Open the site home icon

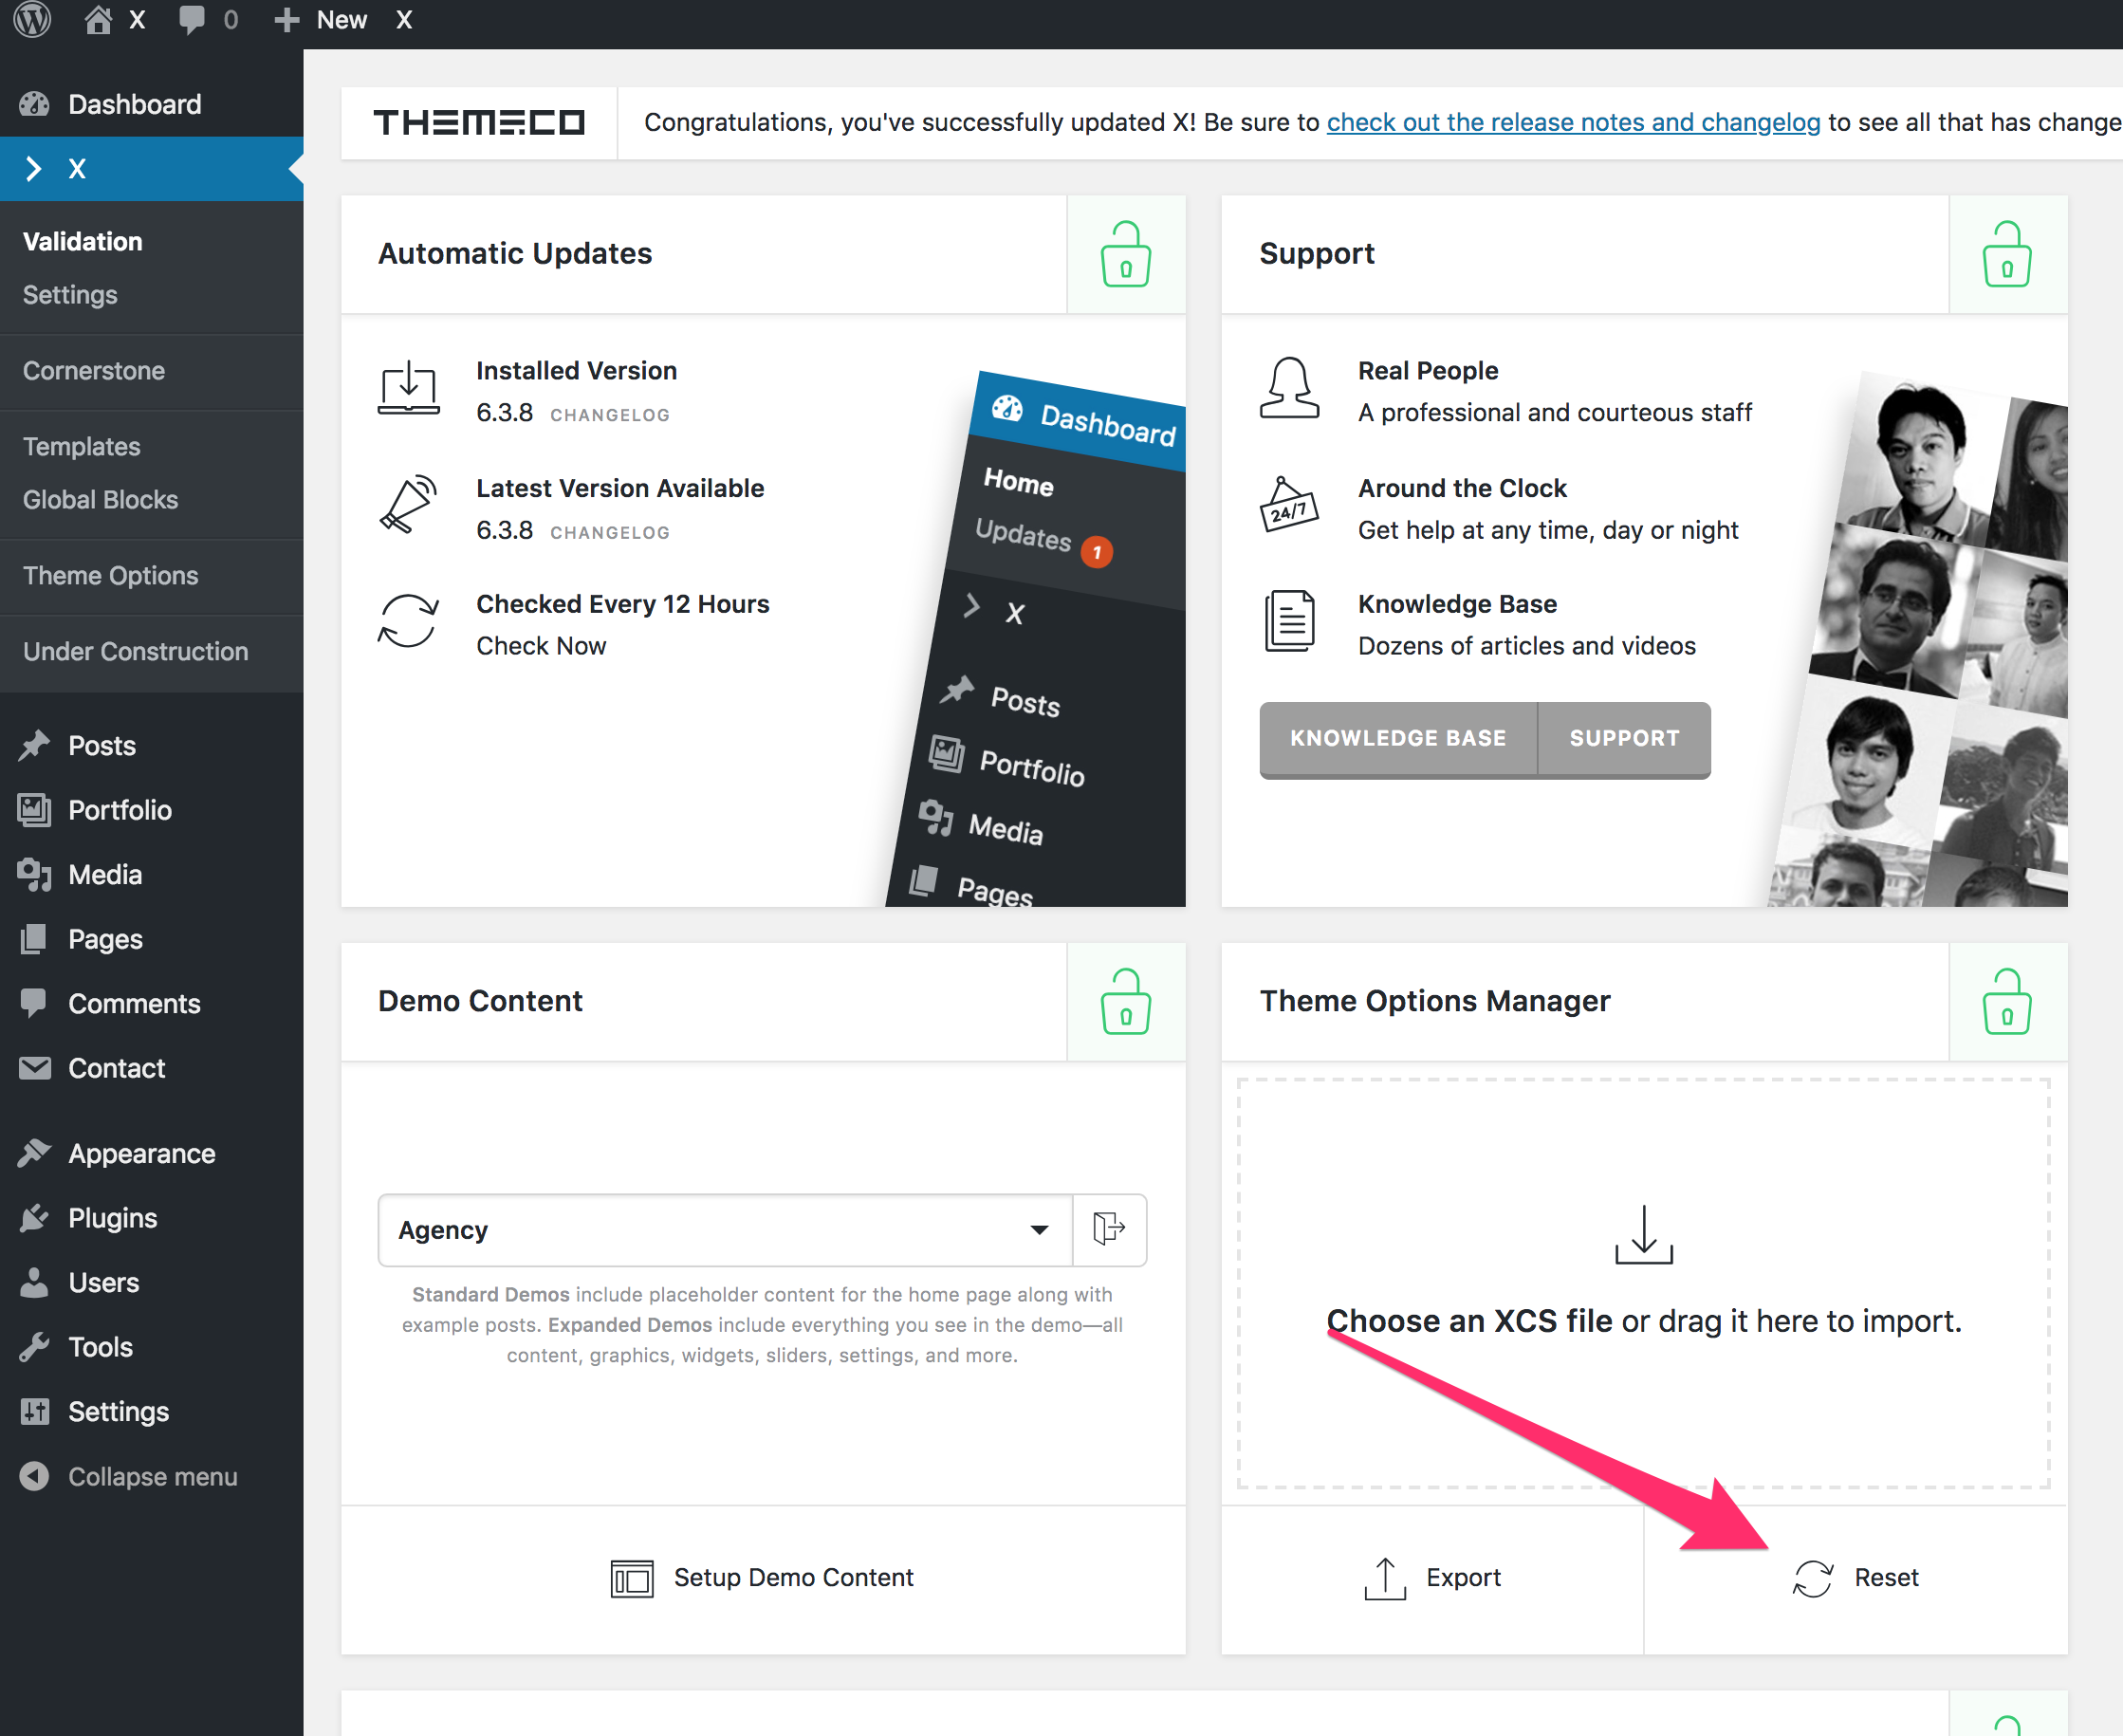coord(98,20)
